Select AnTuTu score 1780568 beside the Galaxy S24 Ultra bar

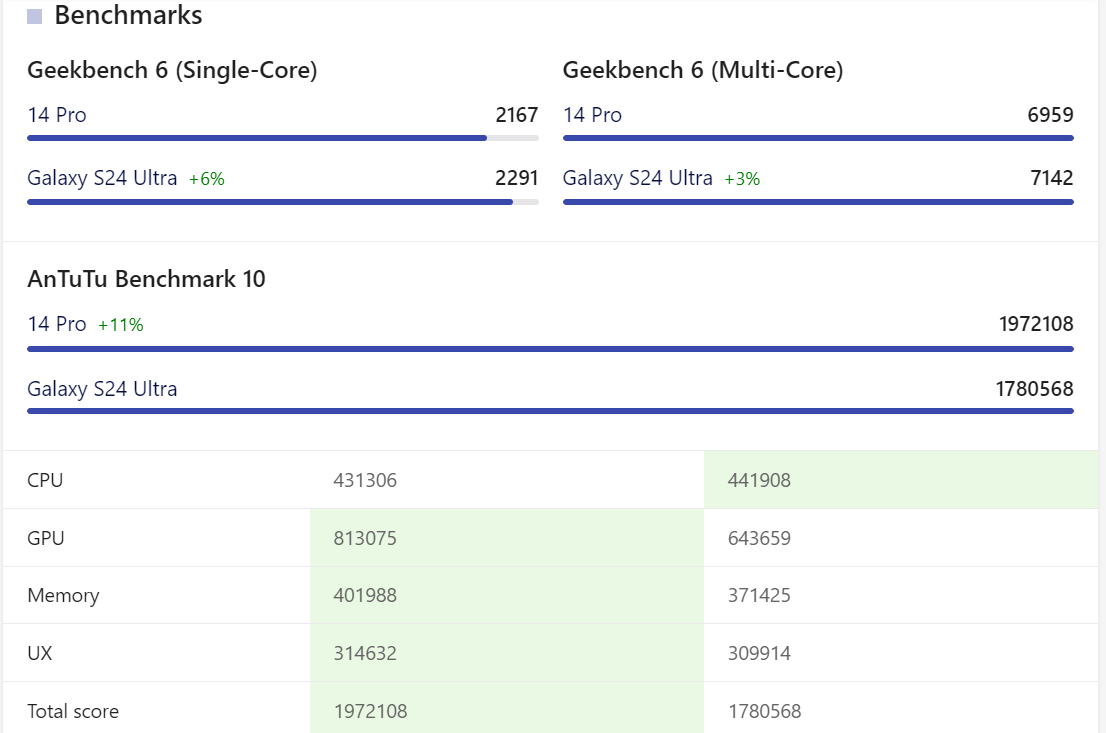tap(1035, 389)
